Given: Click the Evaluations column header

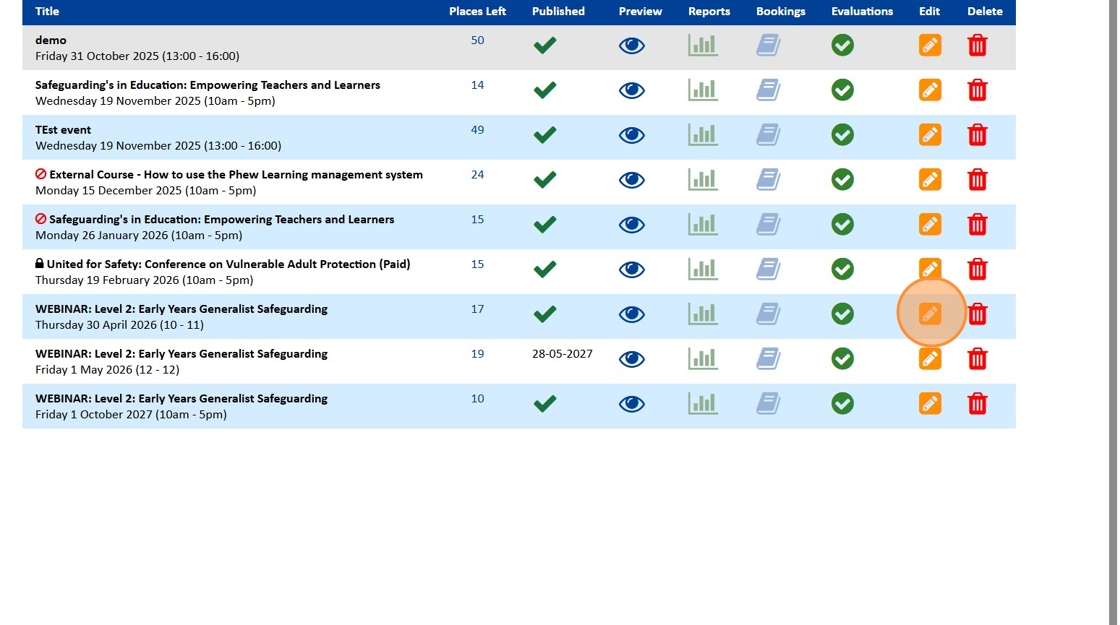Looking at the screenshot, I should click(x=862, y=11).
